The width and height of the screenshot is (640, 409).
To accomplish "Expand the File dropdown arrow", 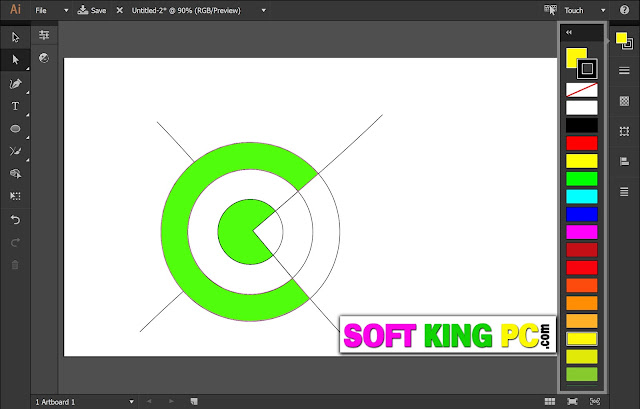I will [x=66, y=10].
